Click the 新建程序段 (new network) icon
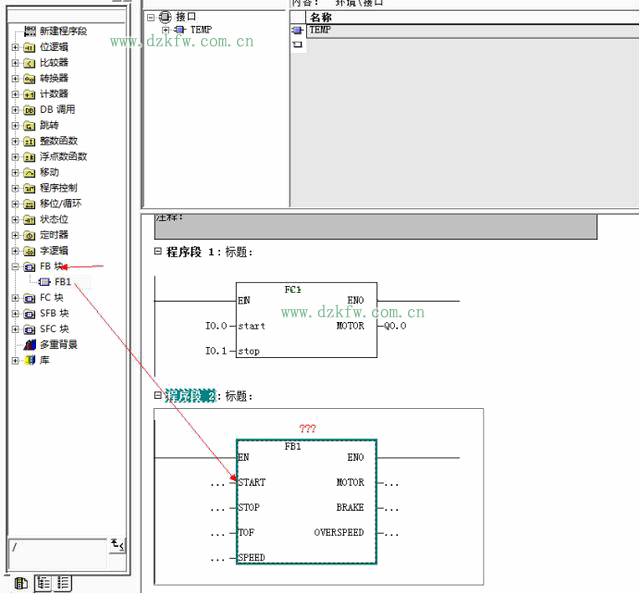The height and width of the screenshot is (594, 640). pyautogui.click(x=29, y=32)
